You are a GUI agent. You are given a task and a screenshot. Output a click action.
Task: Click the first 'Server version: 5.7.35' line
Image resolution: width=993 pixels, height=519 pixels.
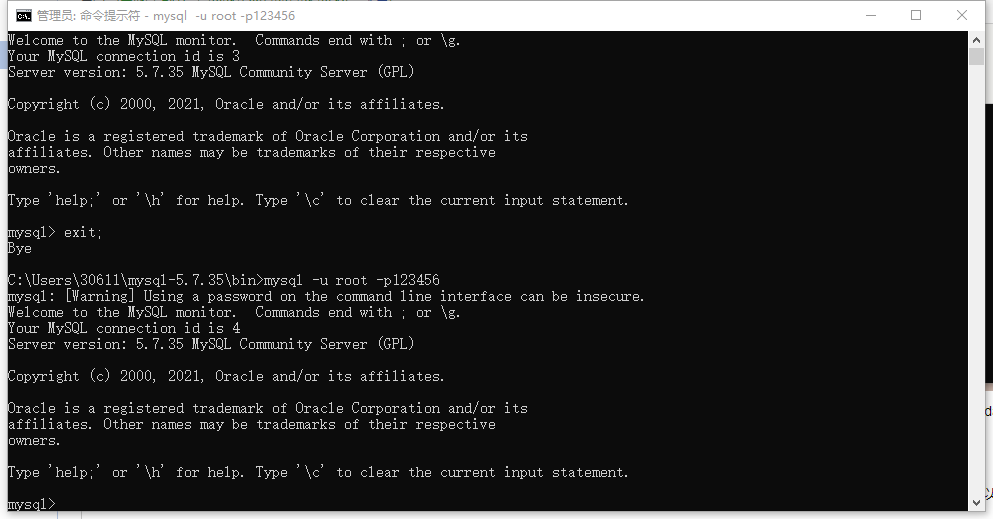coord(211,72)
